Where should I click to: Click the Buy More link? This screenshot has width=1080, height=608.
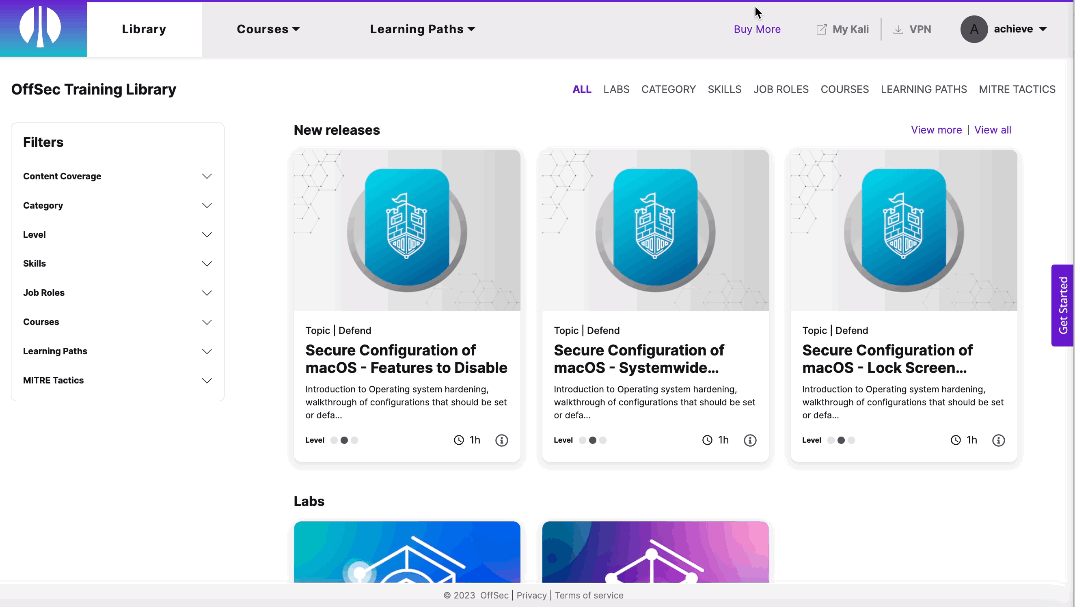click(757, 30)
